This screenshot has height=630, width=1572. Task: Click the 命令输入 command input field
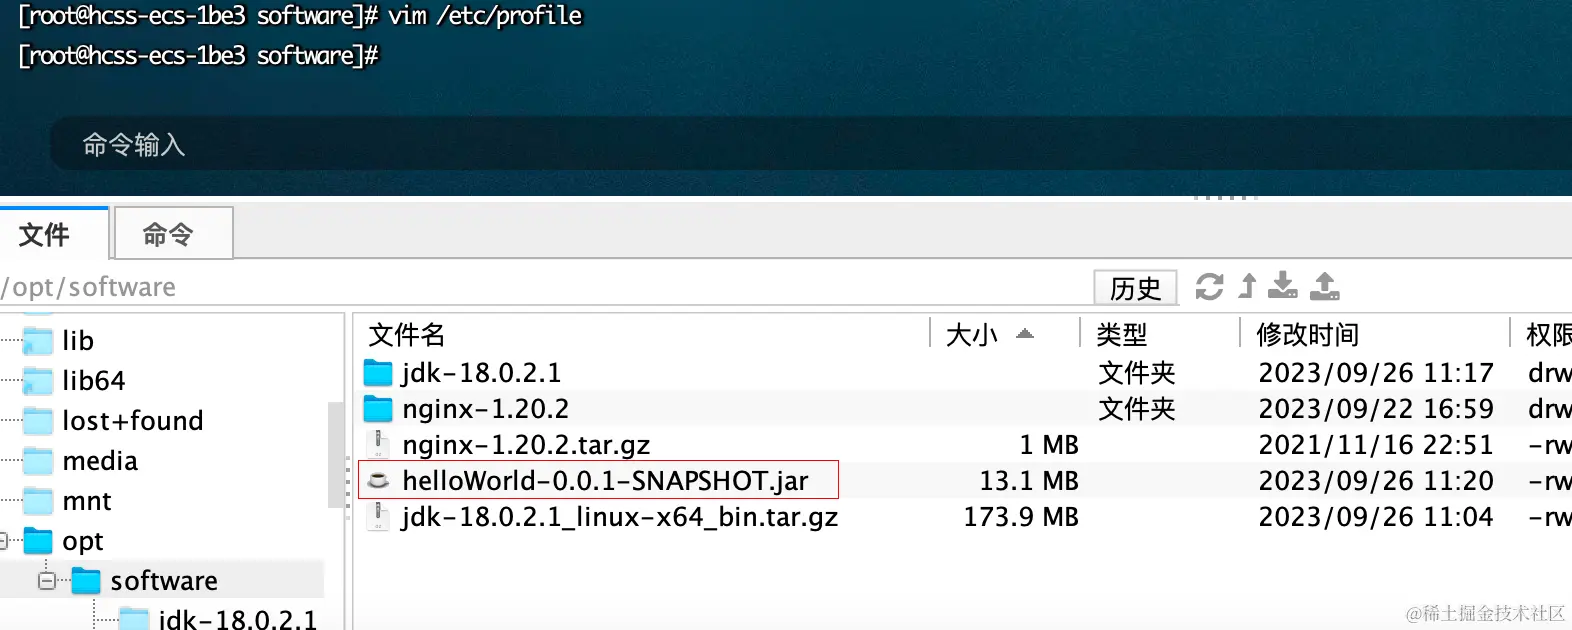coord(811,145)
